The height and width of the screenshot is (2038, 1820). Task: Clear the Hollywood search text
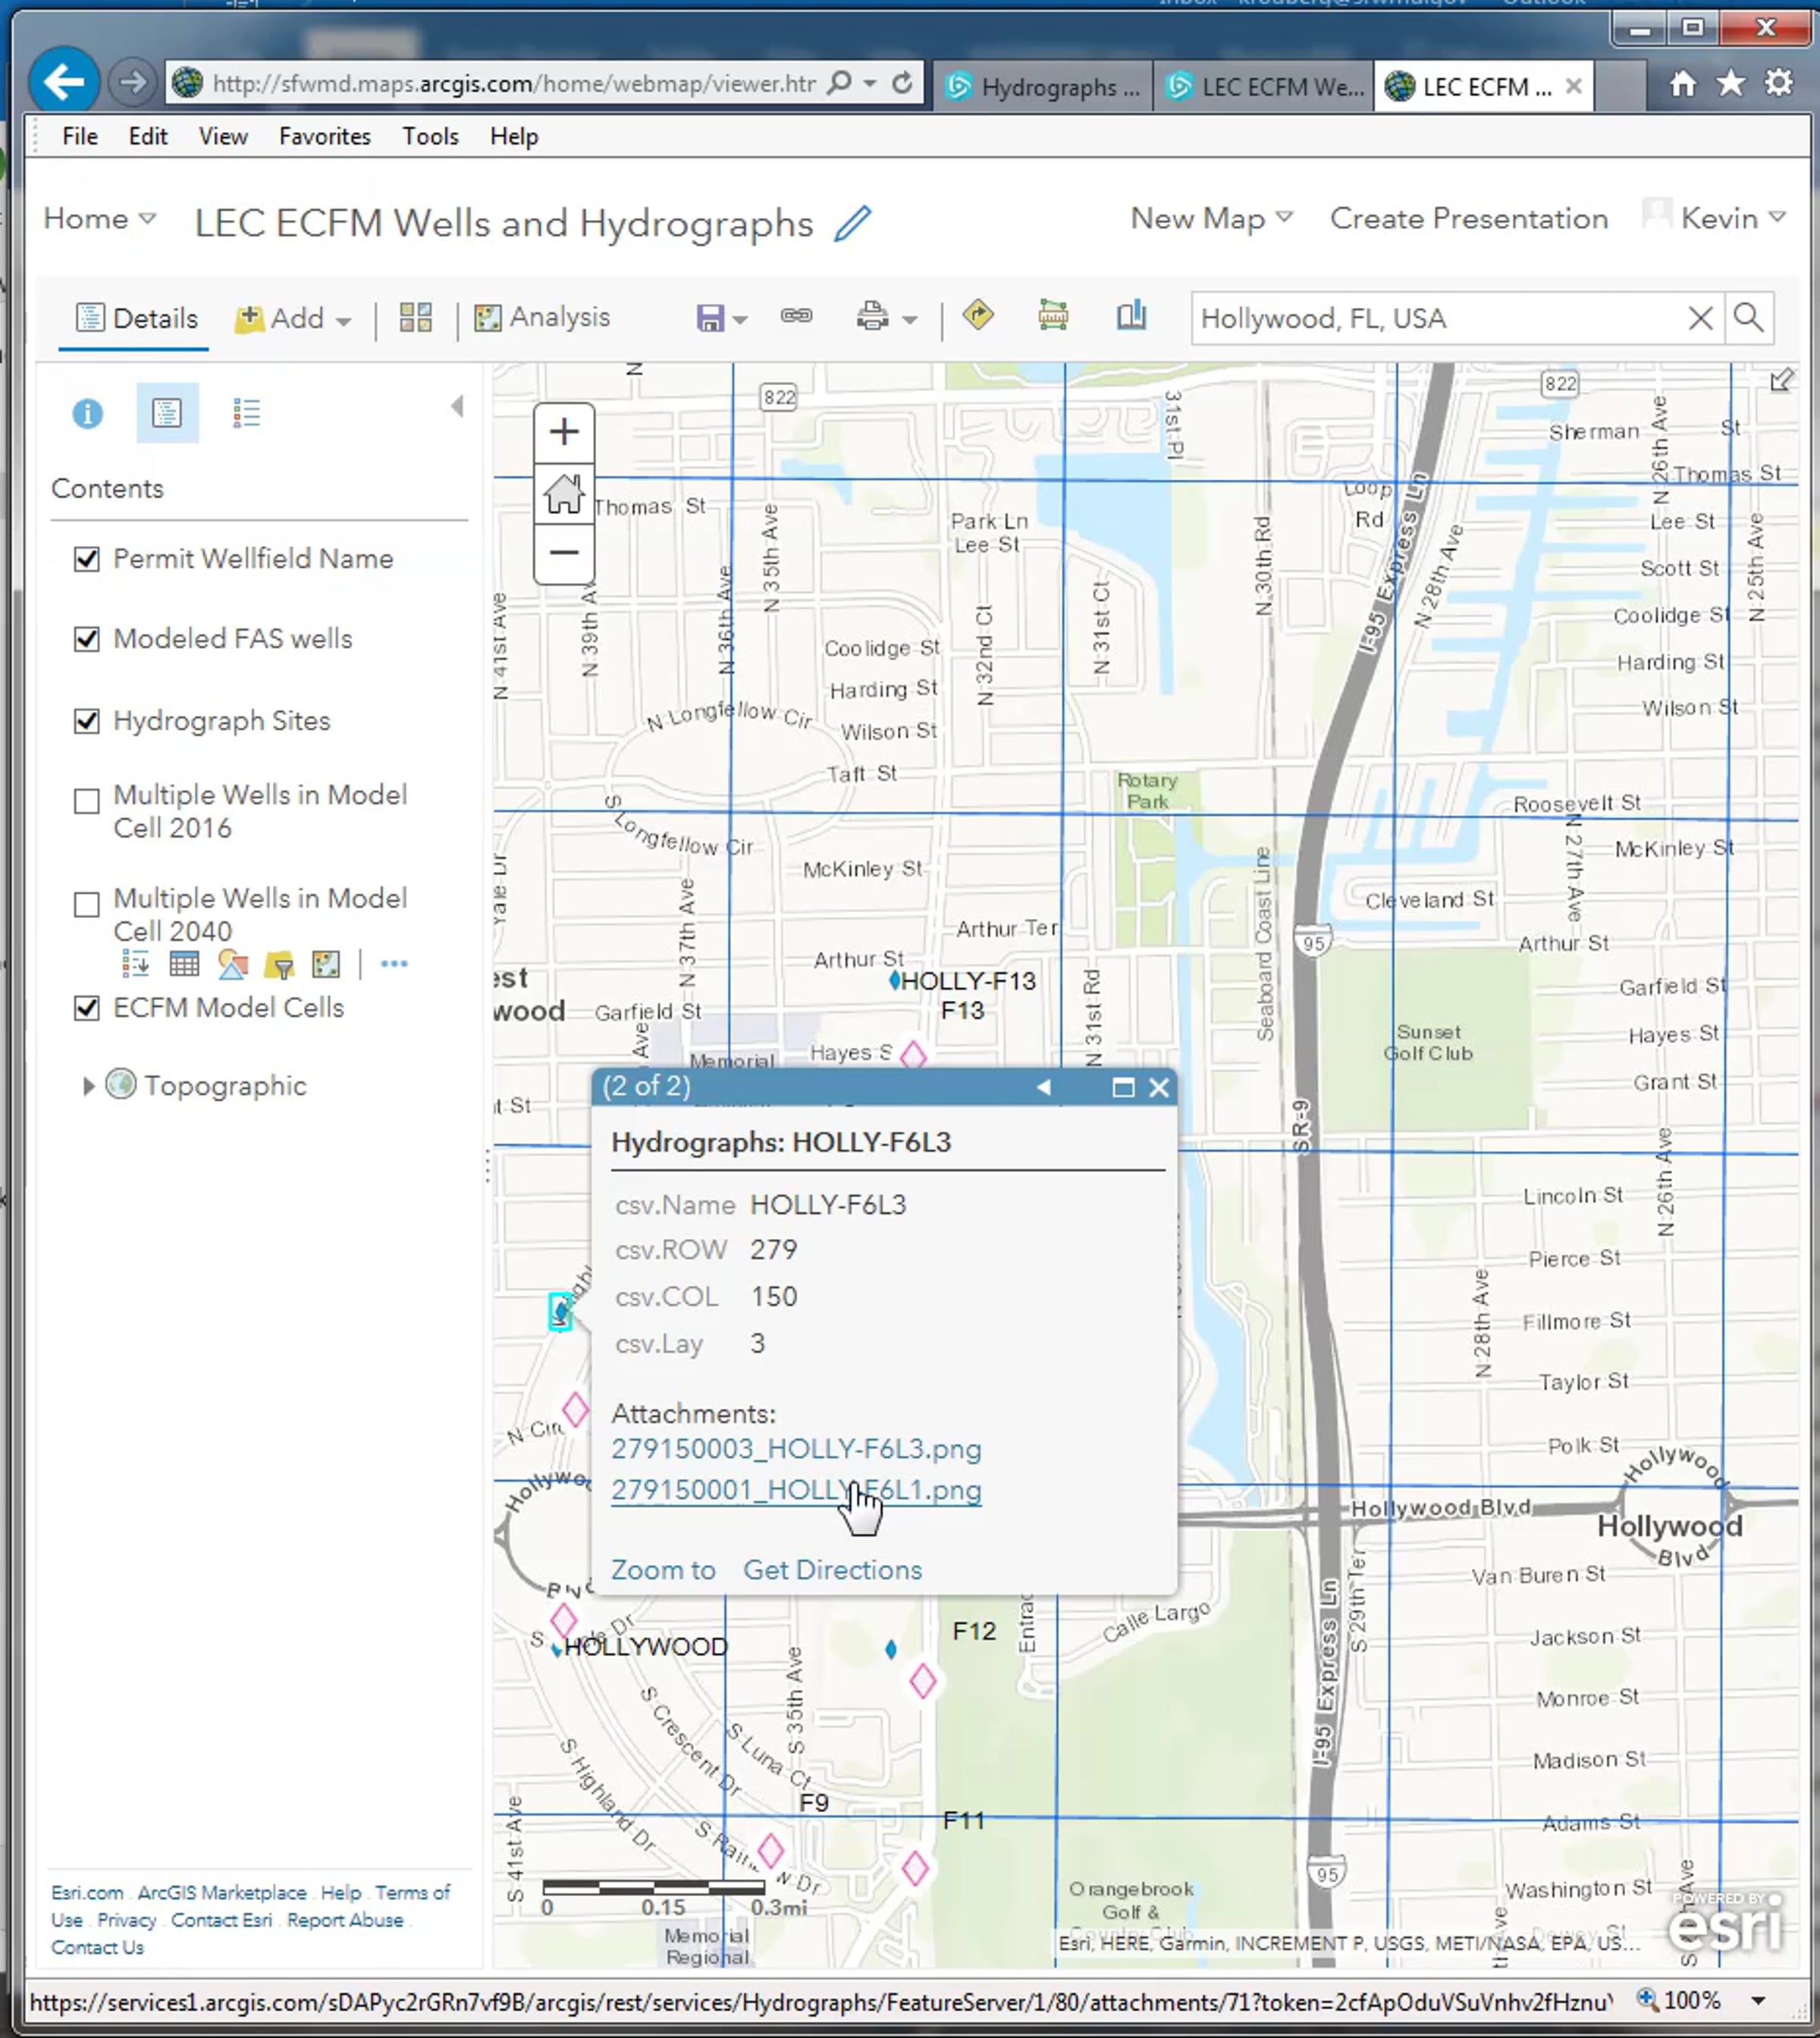coord(1700,319)
